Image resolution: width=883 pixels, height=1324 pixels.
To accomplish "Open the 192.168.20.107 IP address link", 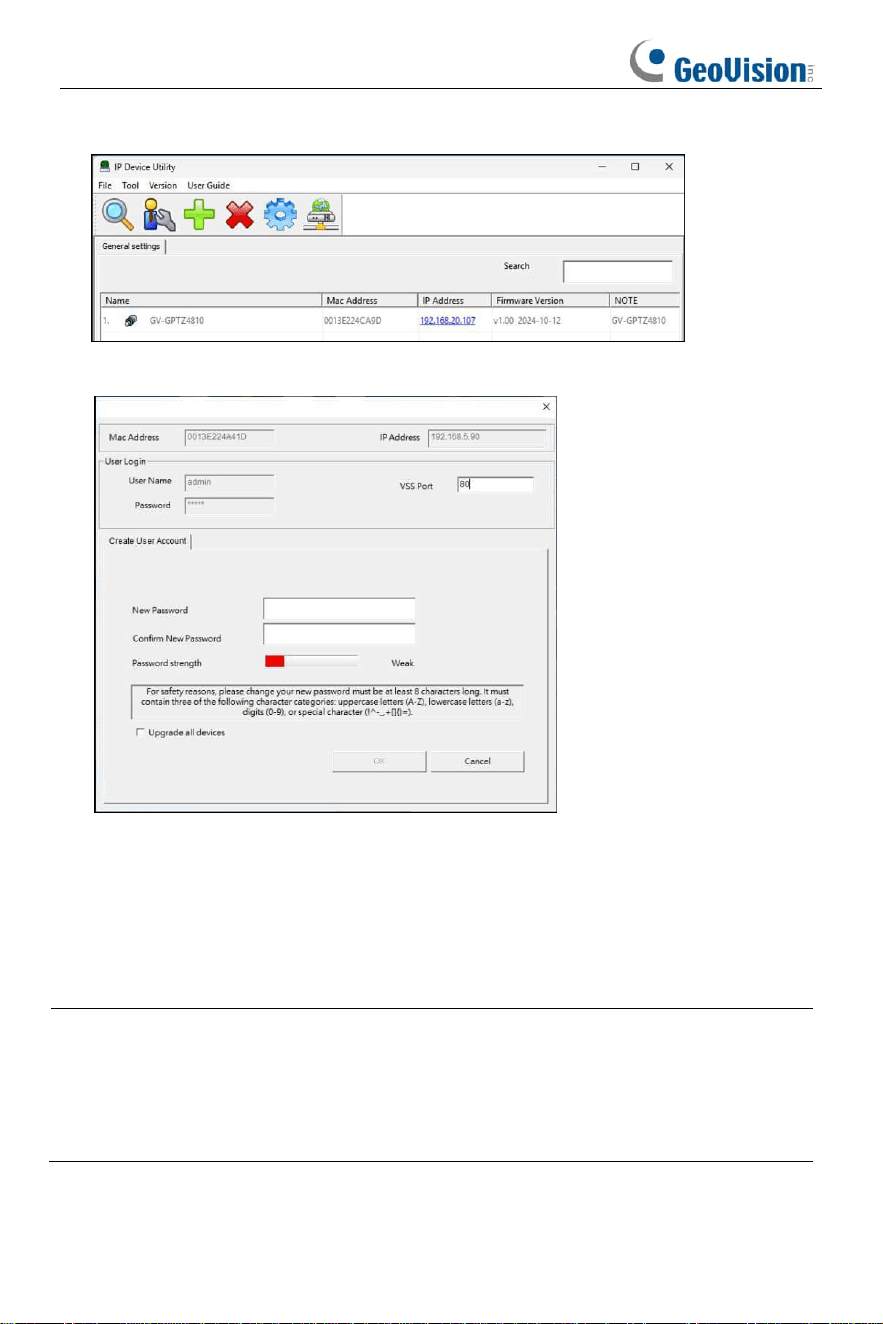I will (448, 321).
